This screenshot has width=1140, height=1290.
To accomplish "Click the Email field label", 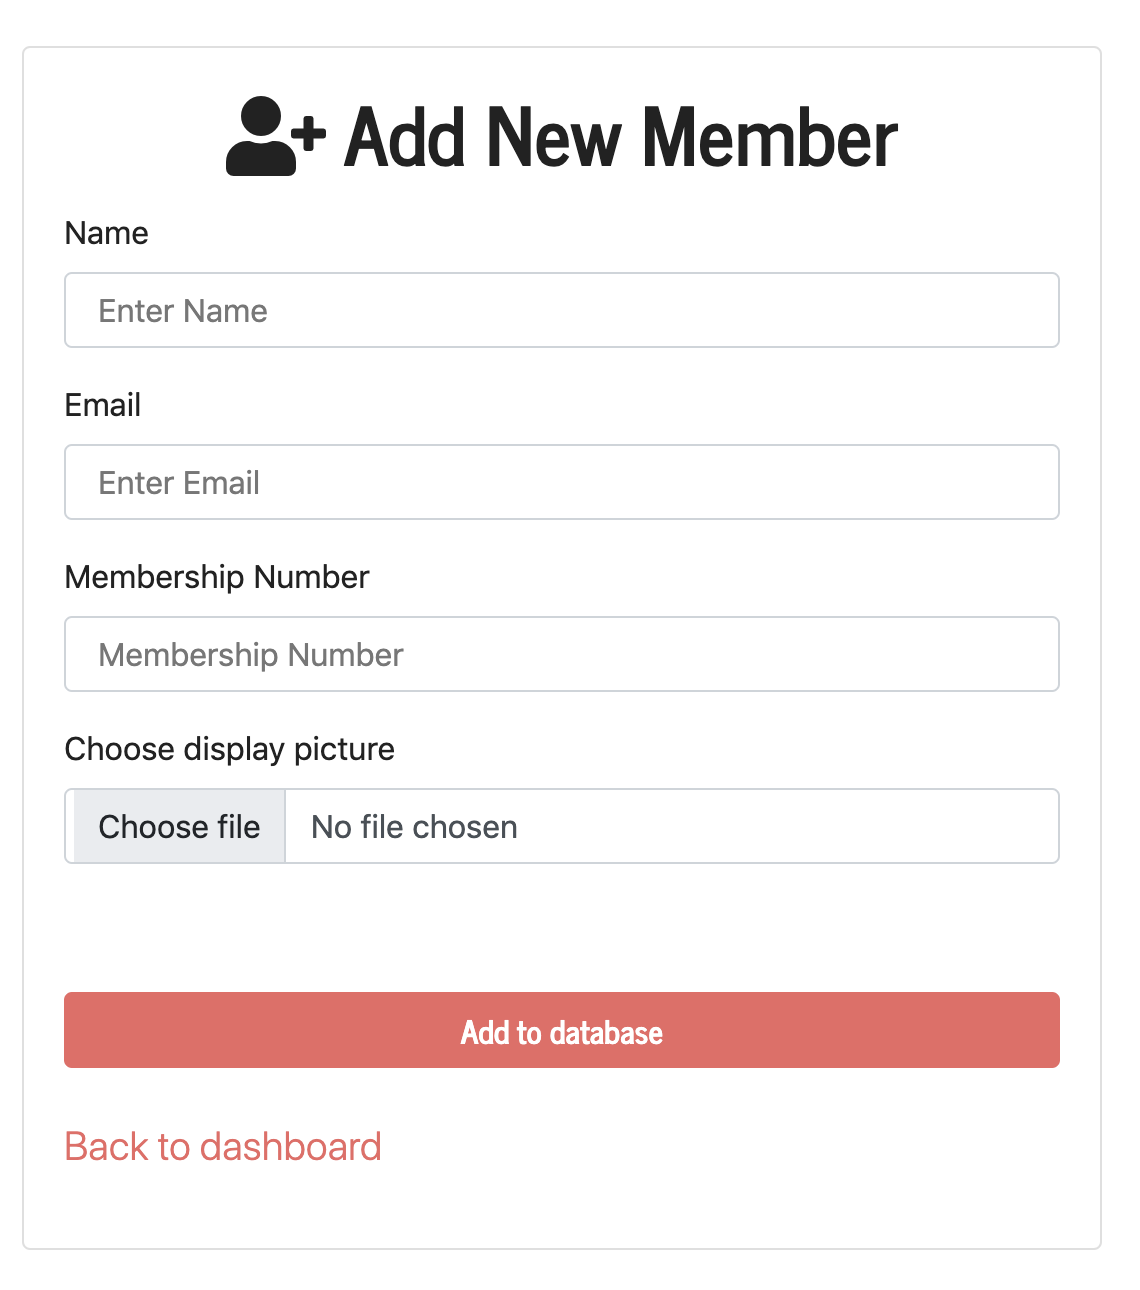I will point(103,405).
